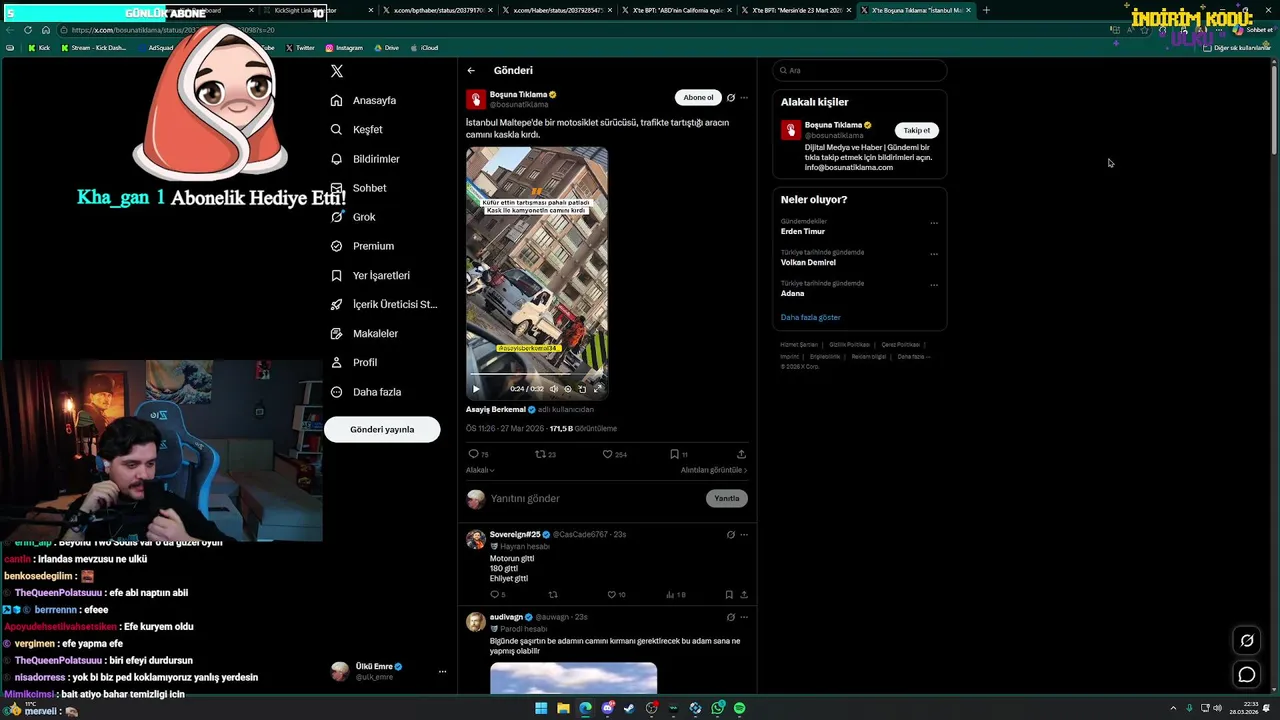
Task: Repost the Sovereign#25 comment
Action: coord(553,595)
